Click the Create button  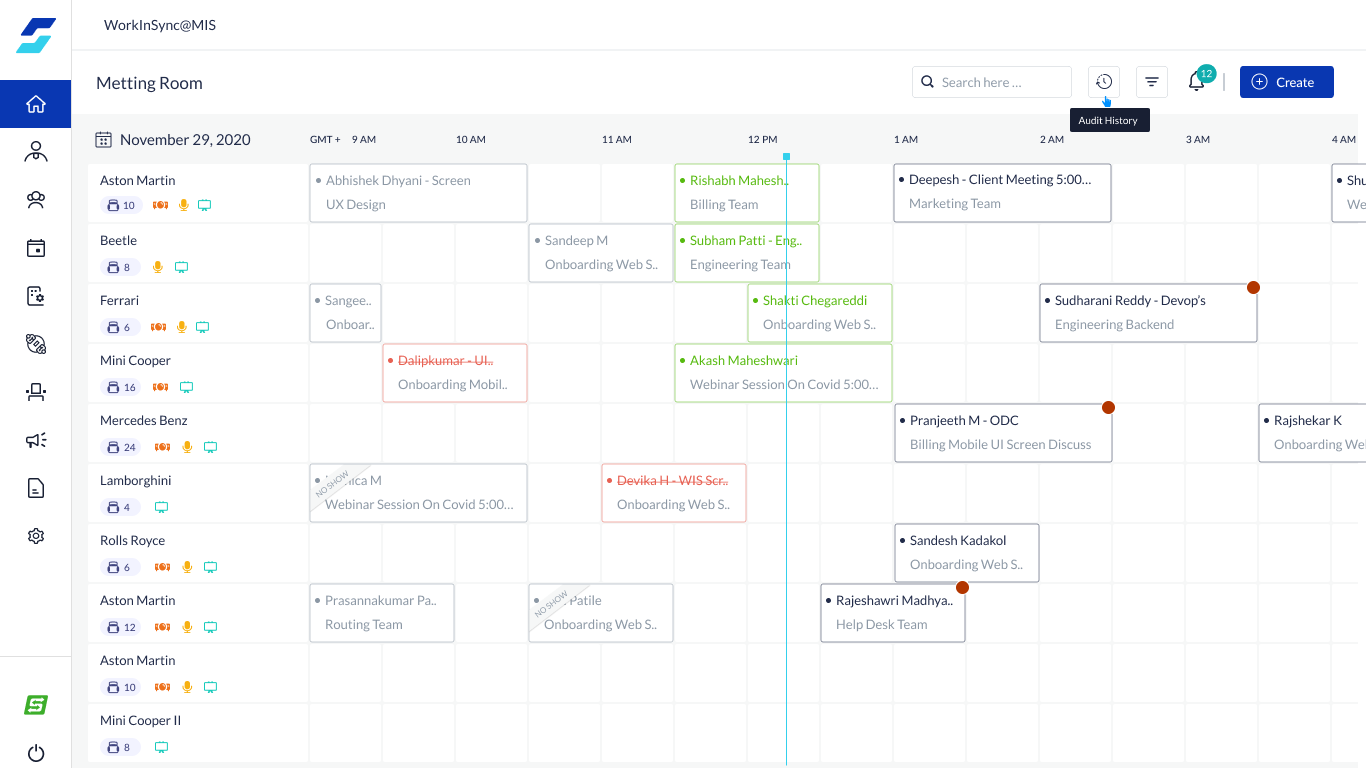(1287, 82)
